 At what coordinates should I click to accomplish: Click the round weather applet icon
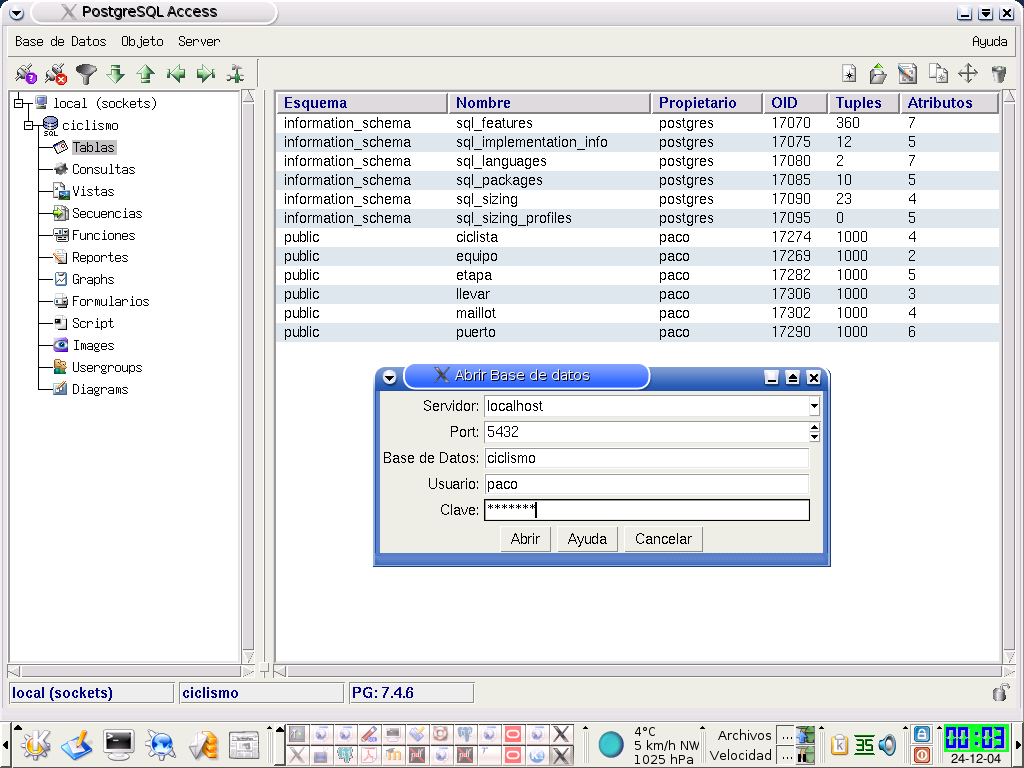coord(611,744)
